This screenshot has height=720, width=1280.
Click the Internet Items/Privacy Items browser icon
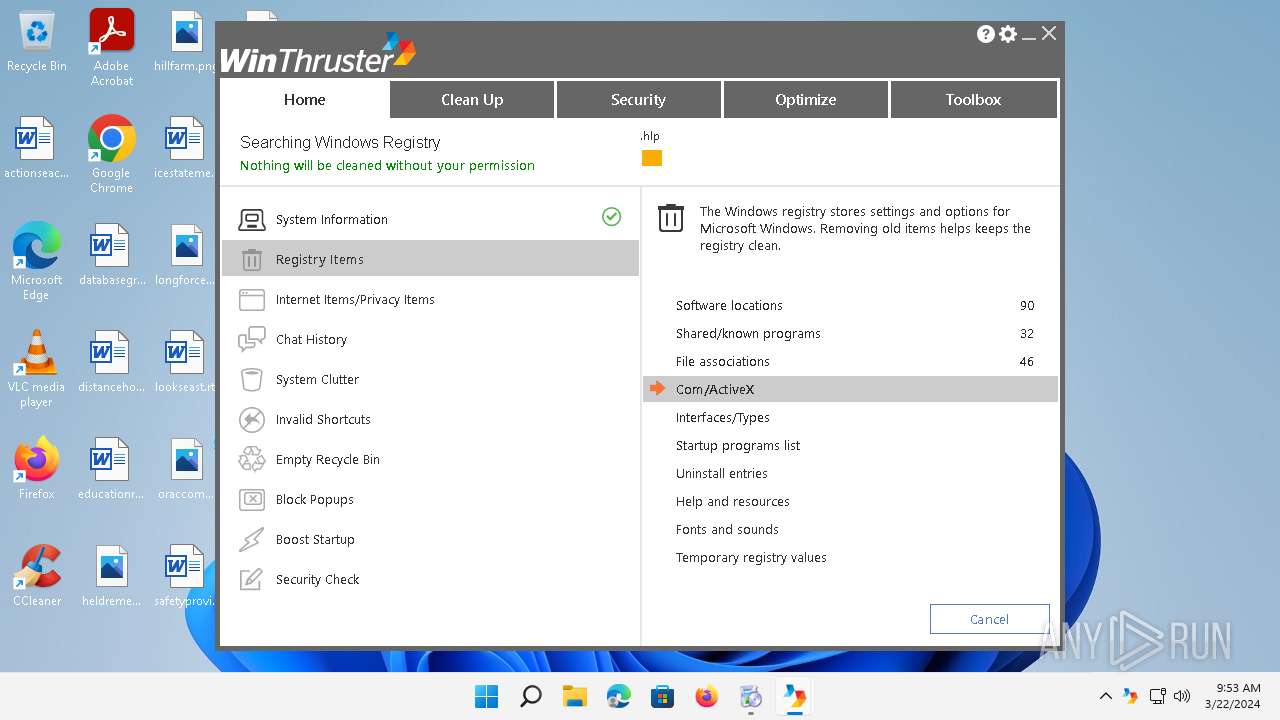(252, 300)
